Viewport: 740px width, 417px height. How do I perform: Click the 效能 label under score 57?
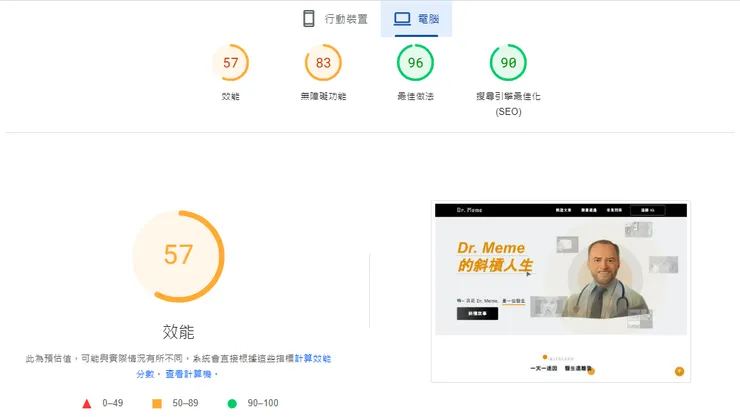[230, 96]
